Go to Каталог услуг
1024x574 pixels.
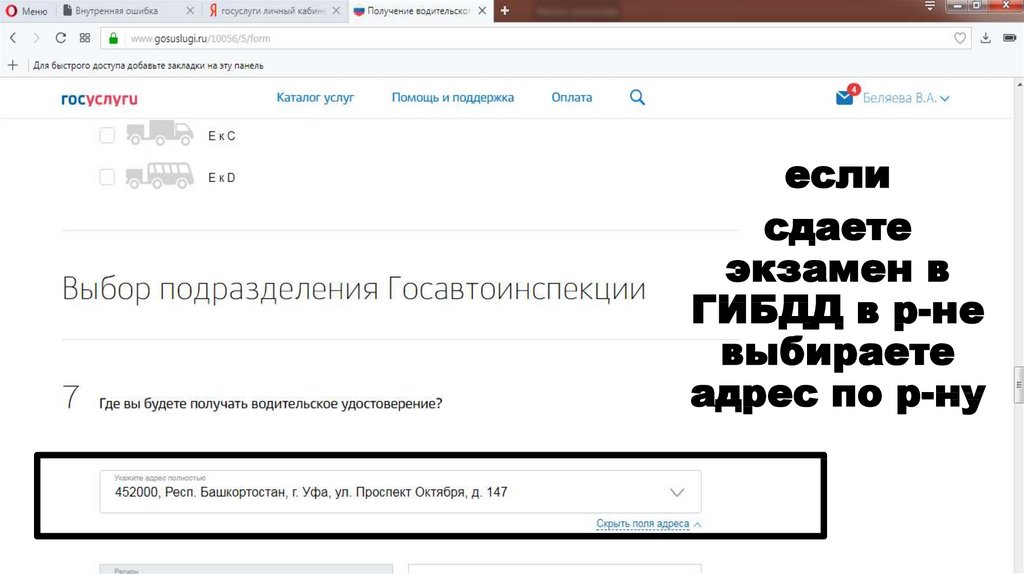(x=315, y=97)
